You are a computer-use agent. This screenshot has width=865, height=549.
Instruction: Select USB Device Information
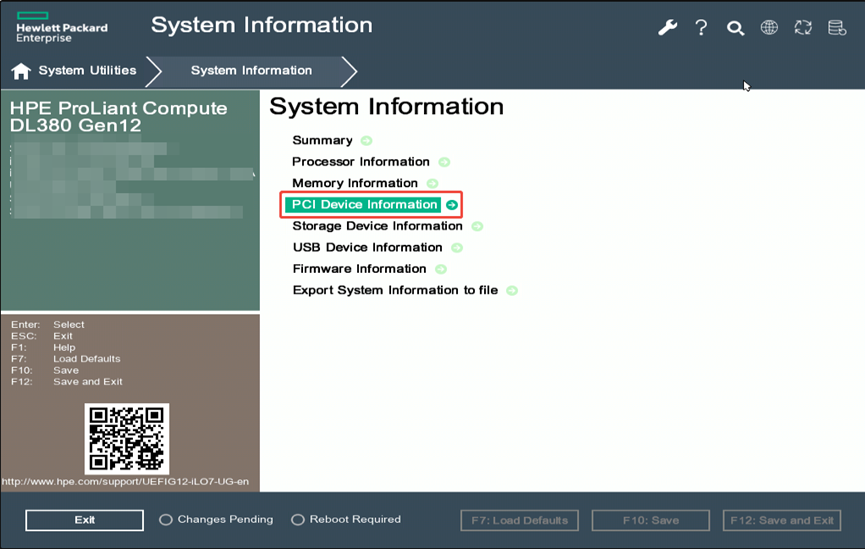tap(367, 247)
